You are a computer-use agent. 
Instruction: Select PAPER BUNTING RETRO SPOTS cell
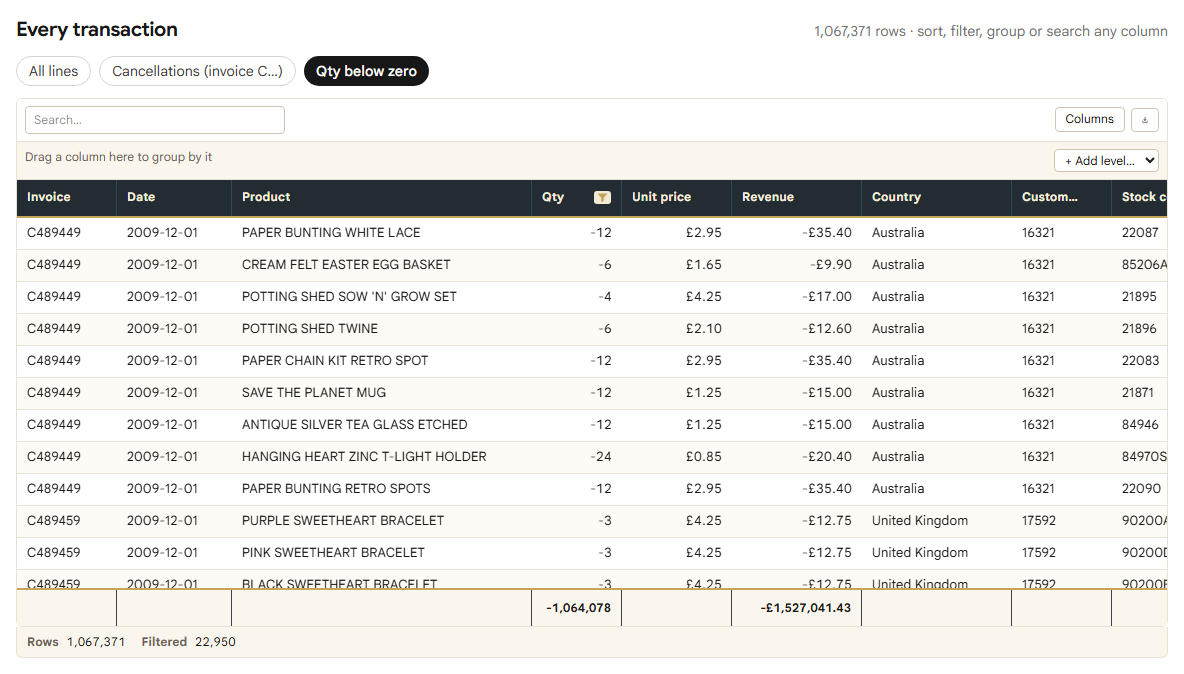click(381, 488)
